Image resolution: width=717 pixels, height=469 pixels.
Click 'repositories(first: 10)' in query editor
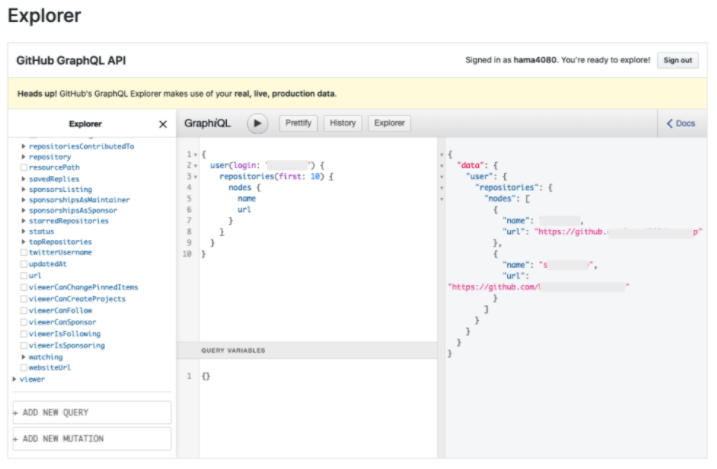pos(272,176)
